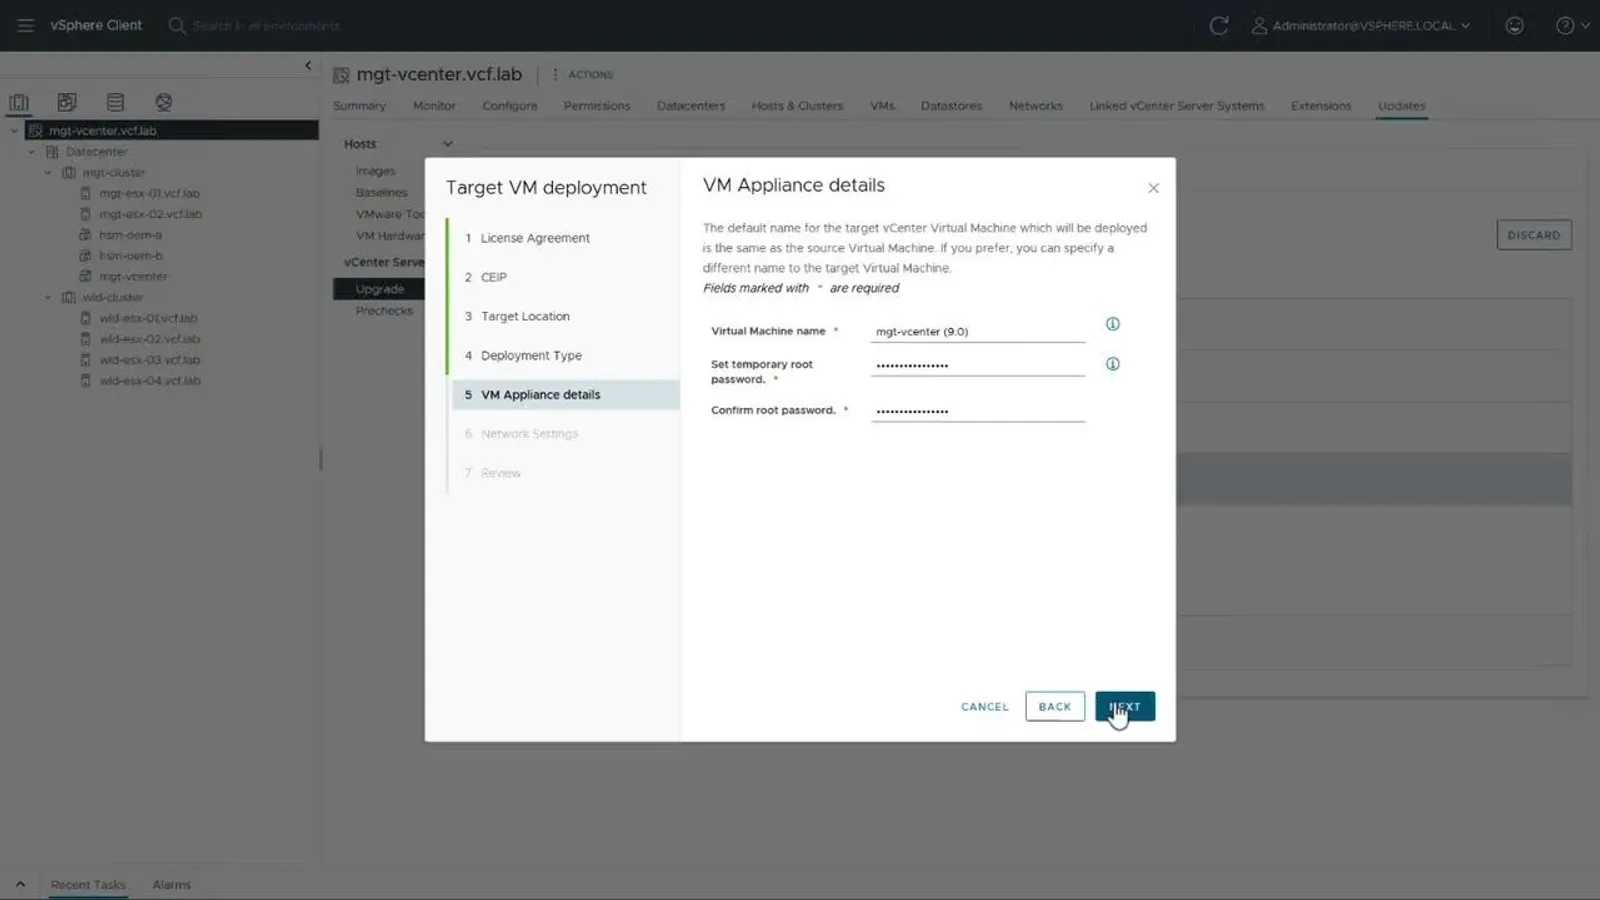Expand the bottom Recent Tasks panel arrow
Viewport: 1600px width, 900px height.
click(20, 884)
